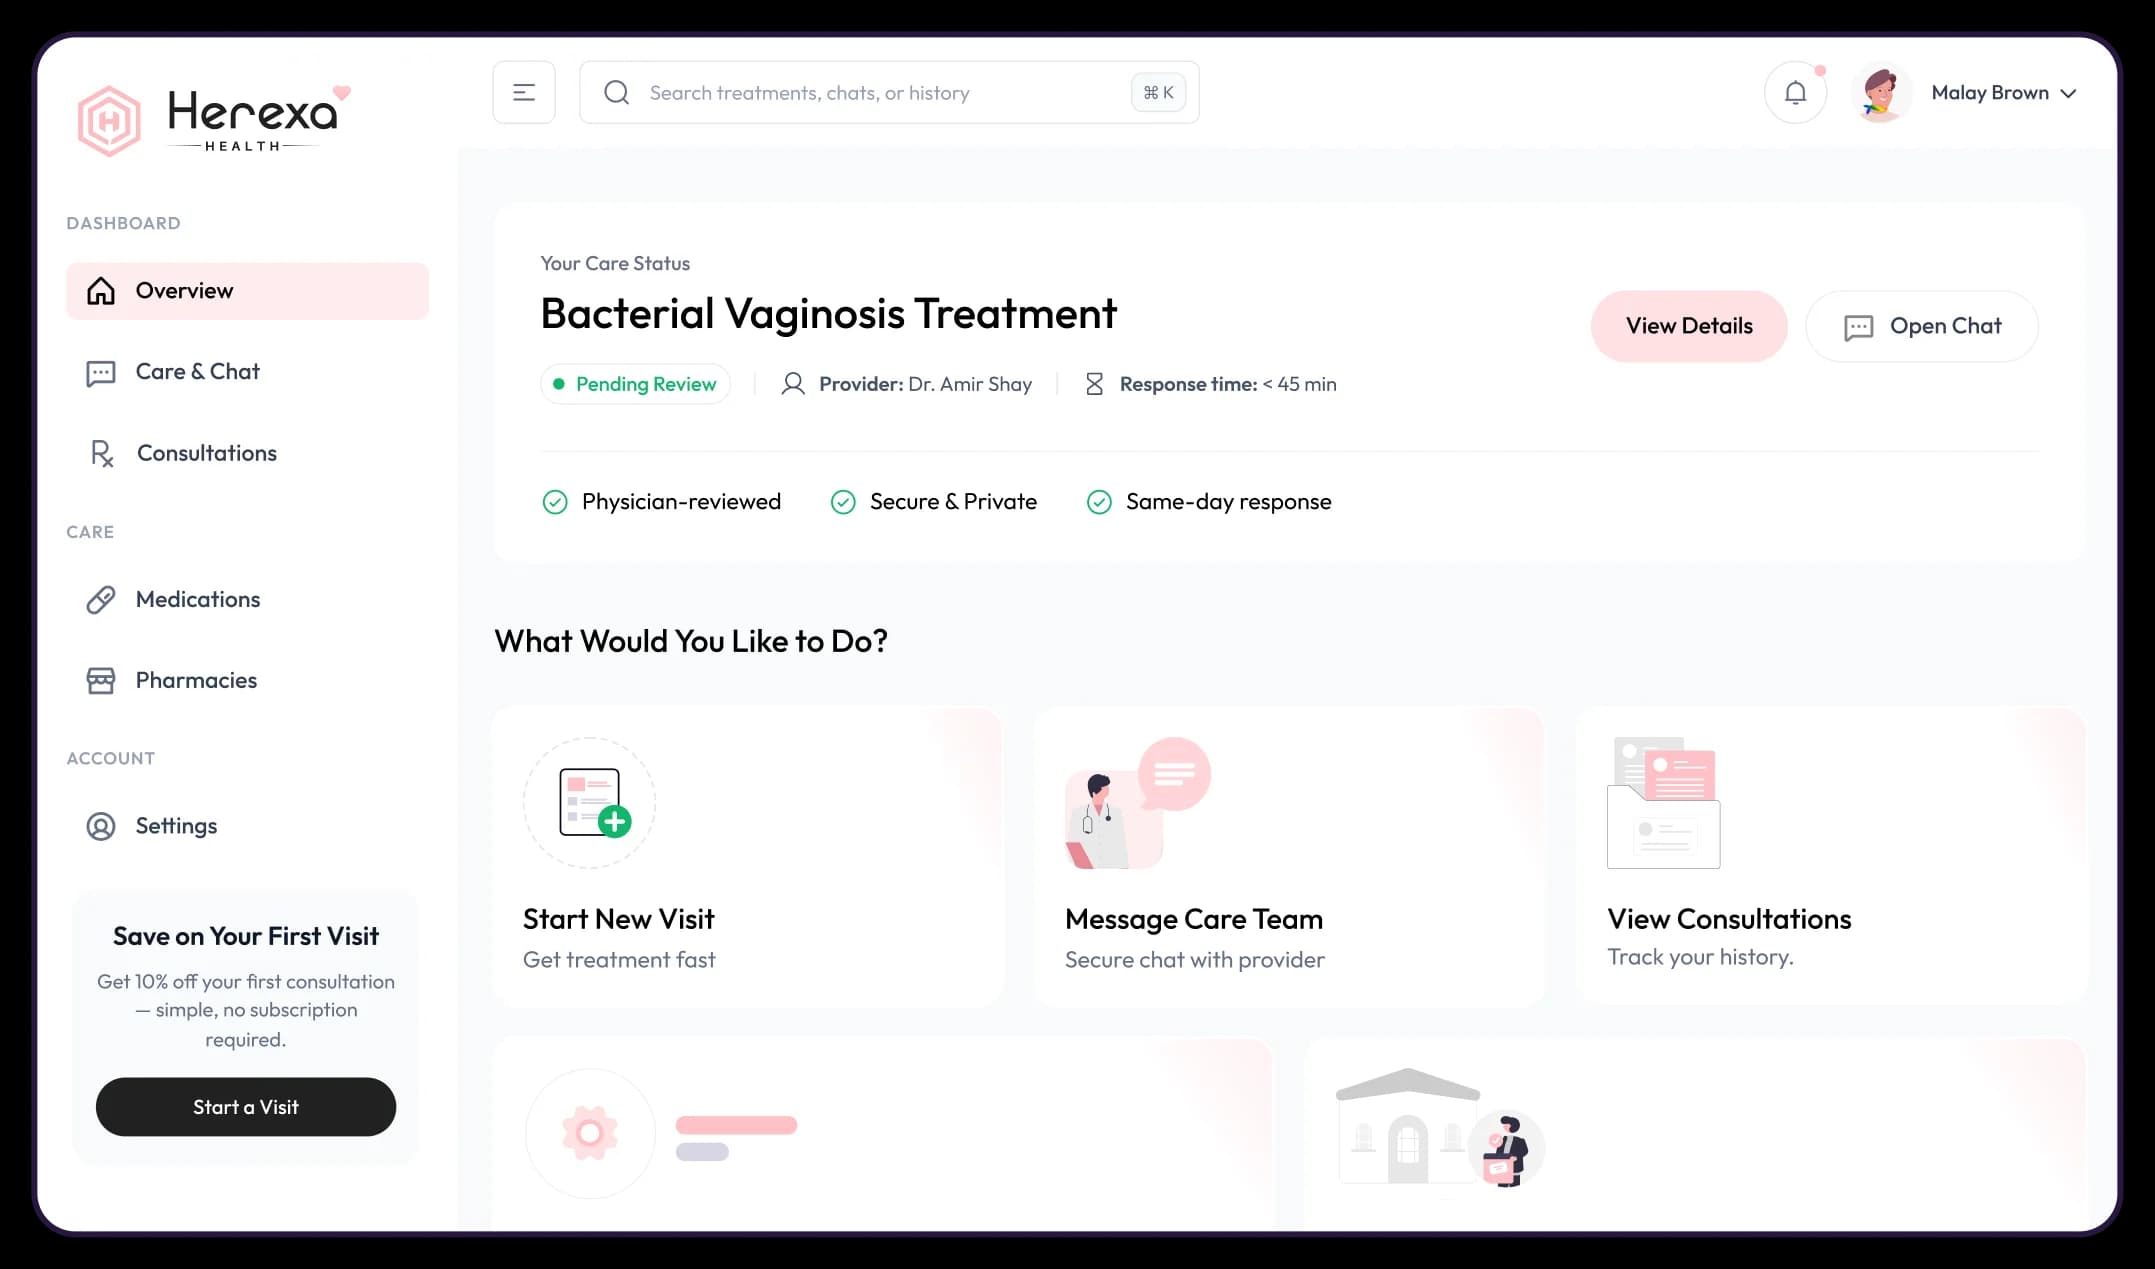Screen dimensions: 2155x1269
Task: Click the Settings user circle icon
Action: click(101, 826)
